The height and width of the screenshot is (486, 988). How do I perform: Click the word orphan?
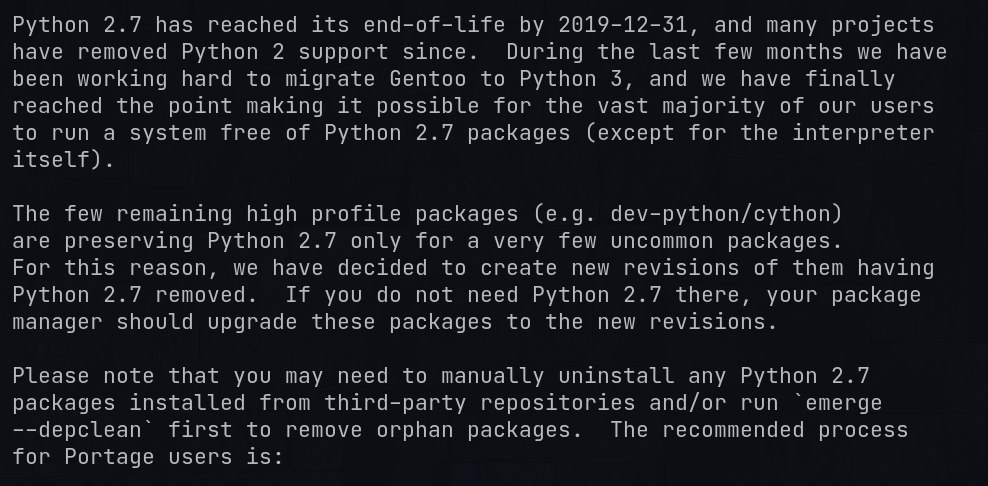(415, 430)
